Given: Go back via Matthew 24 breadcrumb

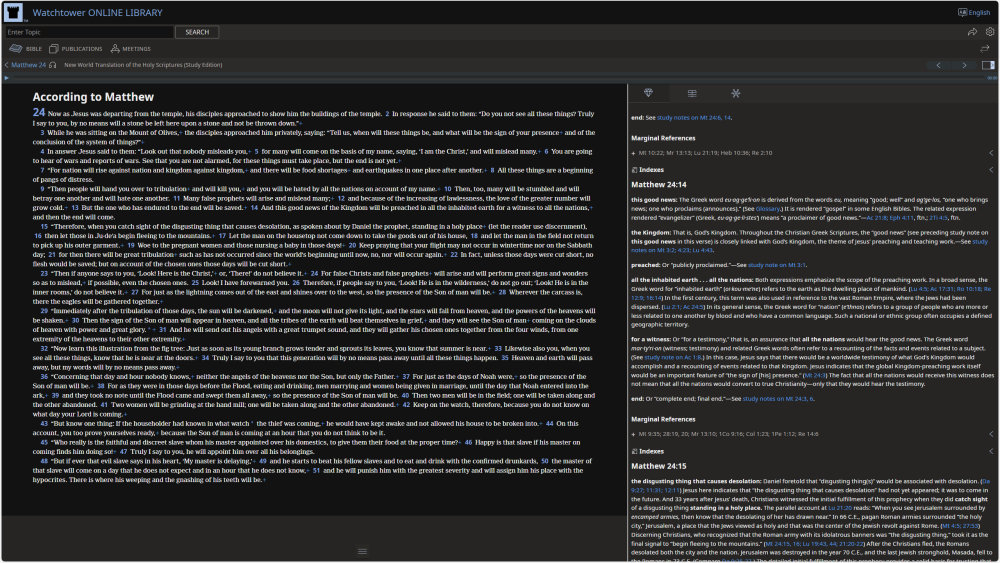Looking at the screenshot, I should [26, 65].
